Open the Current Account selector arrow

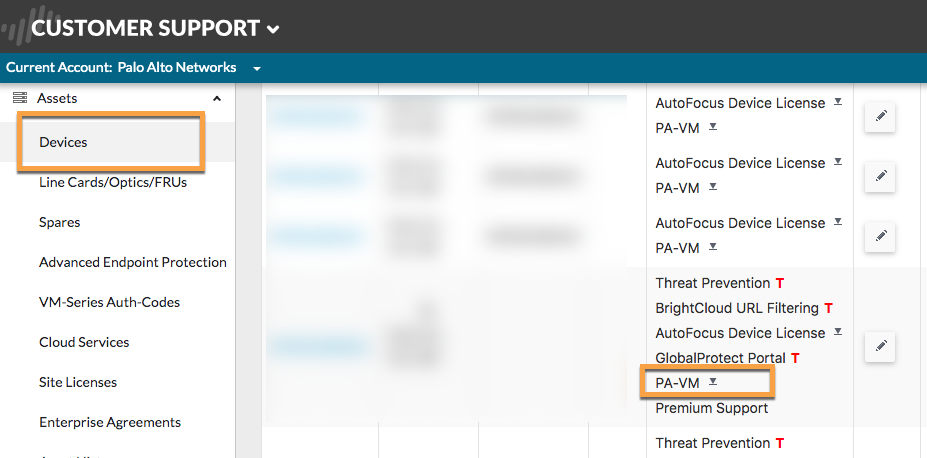(257, 69)
